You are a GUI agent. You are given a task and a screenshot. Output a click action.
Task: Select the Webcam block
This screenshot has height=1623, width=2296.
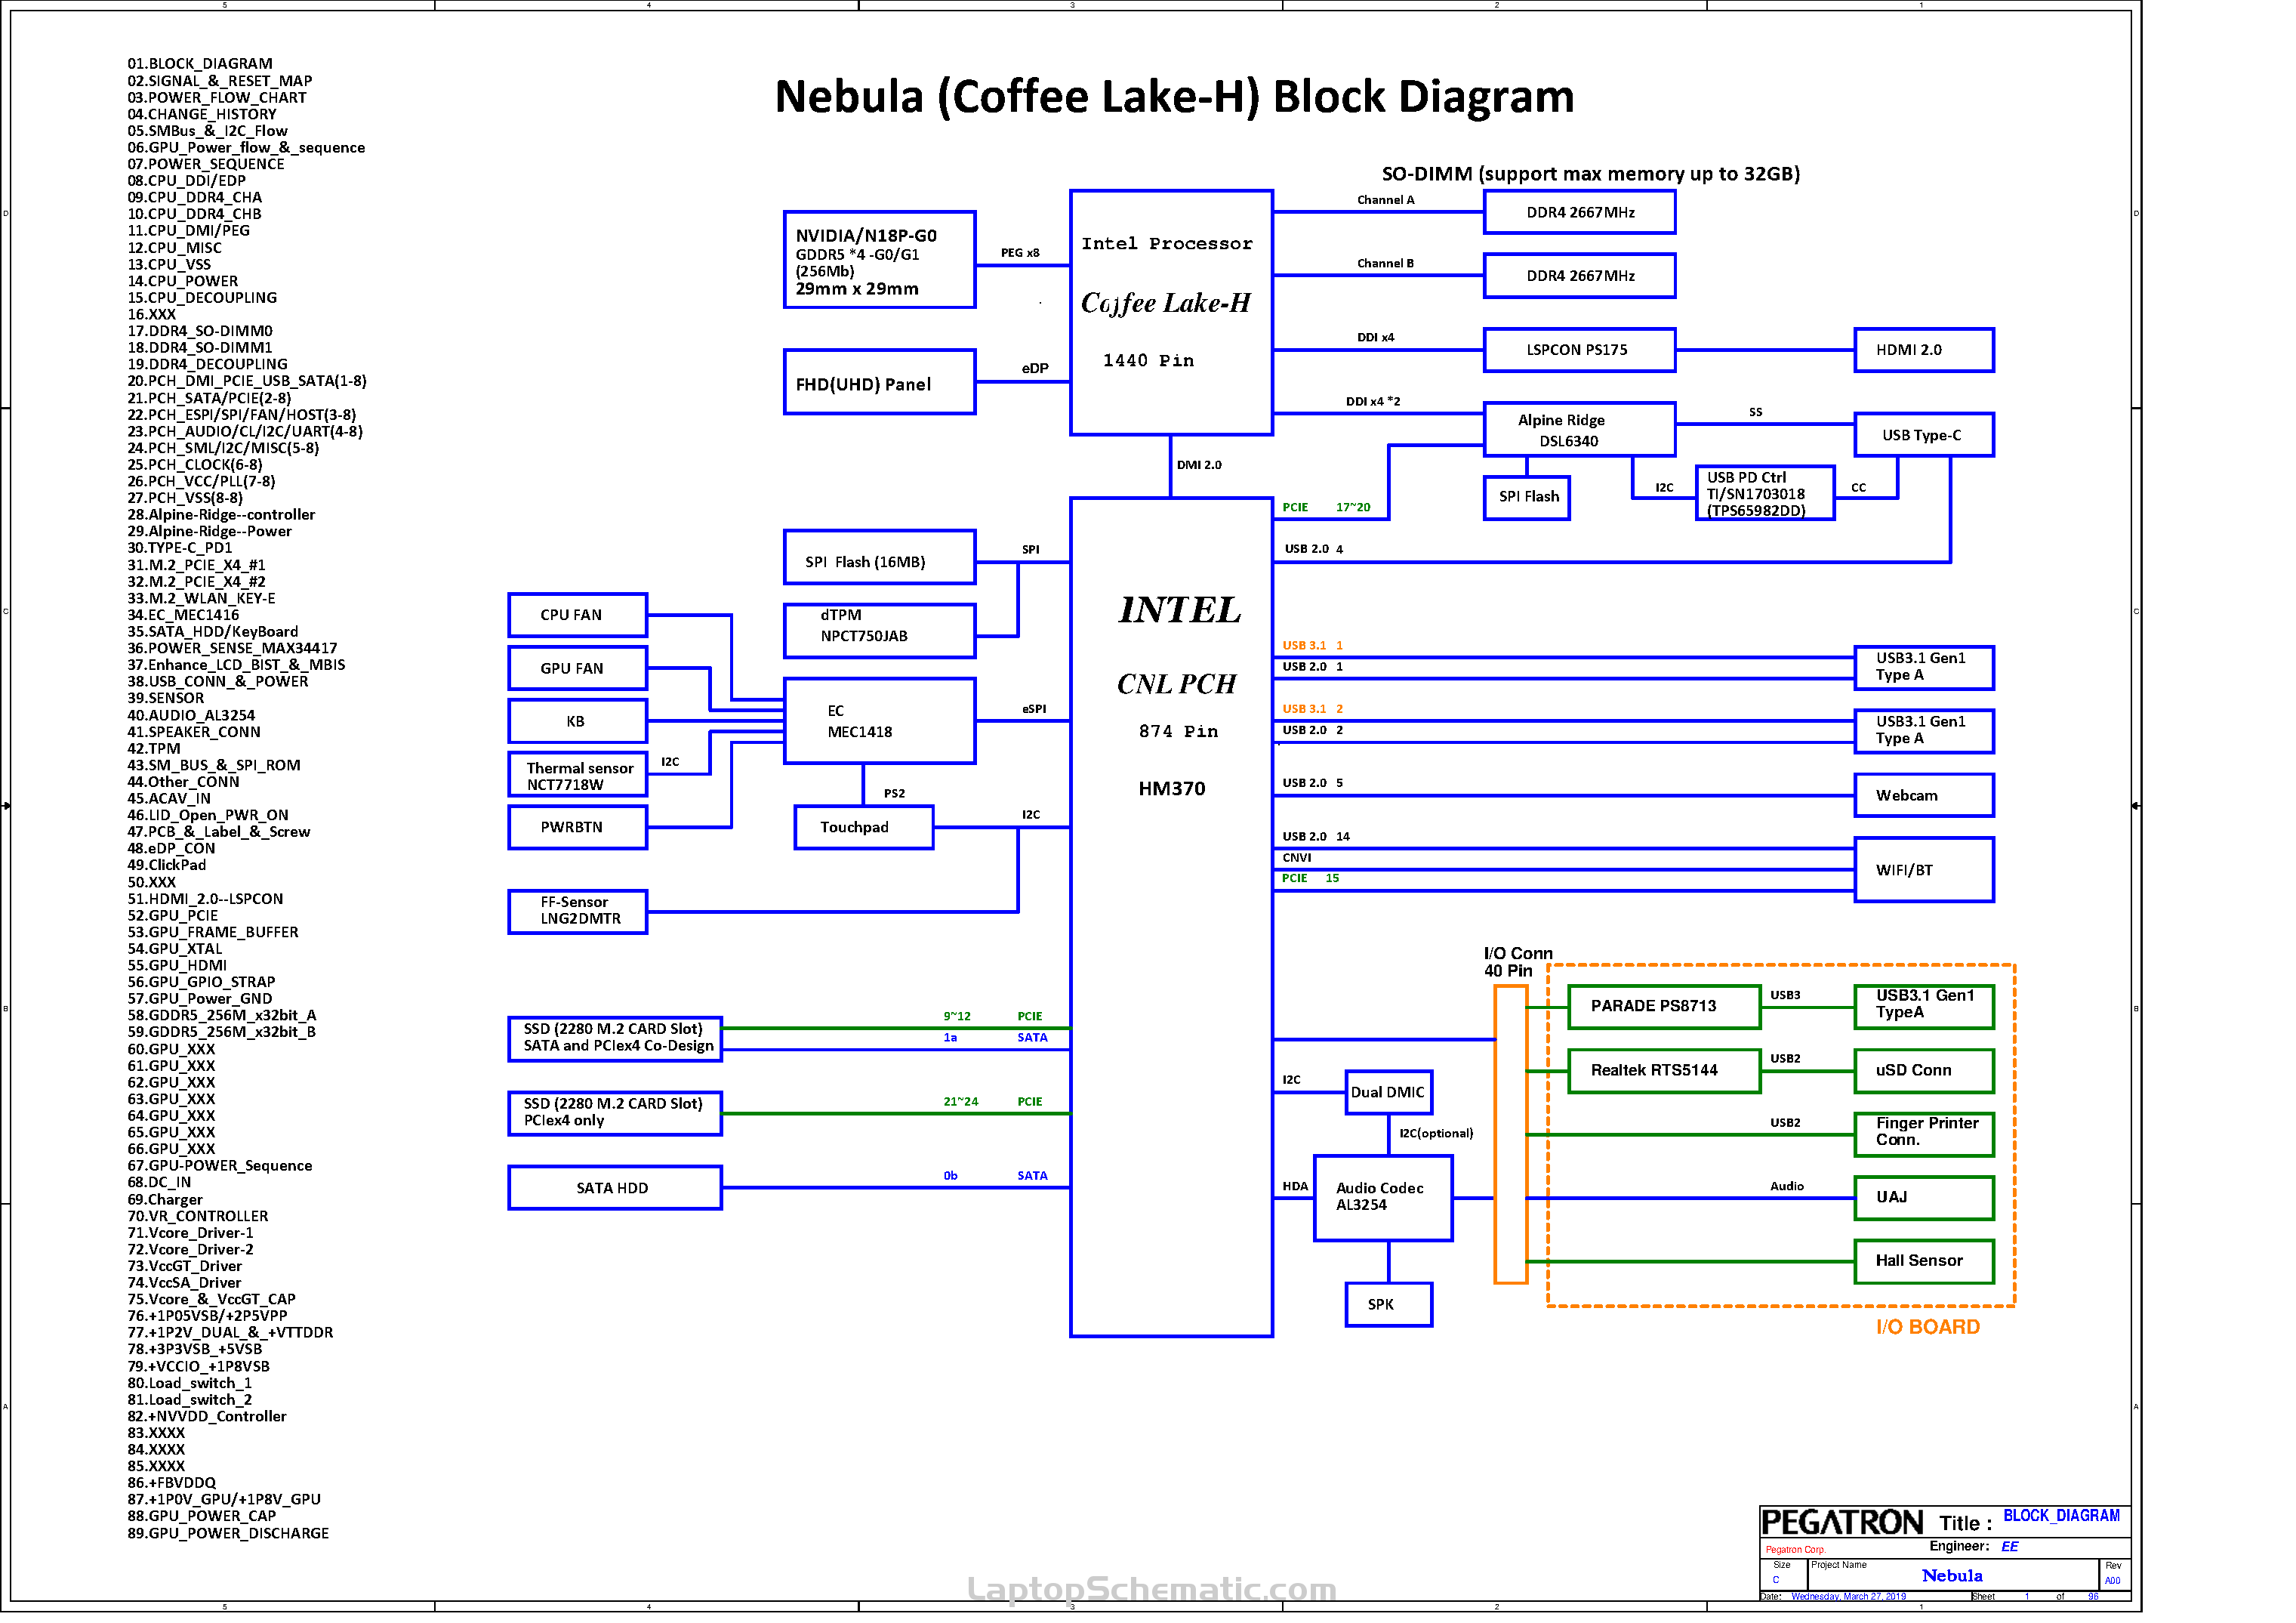click(x=1925, y=796)
